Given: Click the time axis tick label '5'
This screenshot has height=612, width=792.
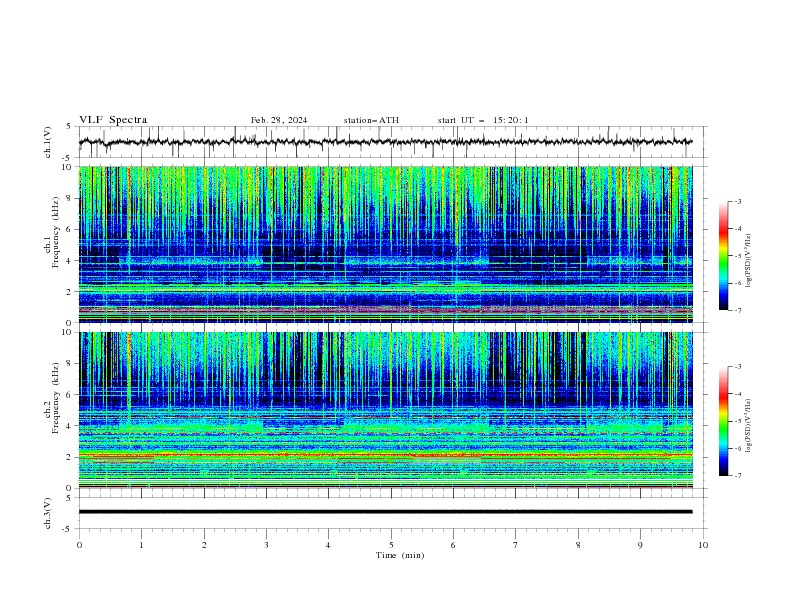Looking at the screenshot, I should point(391,545).
